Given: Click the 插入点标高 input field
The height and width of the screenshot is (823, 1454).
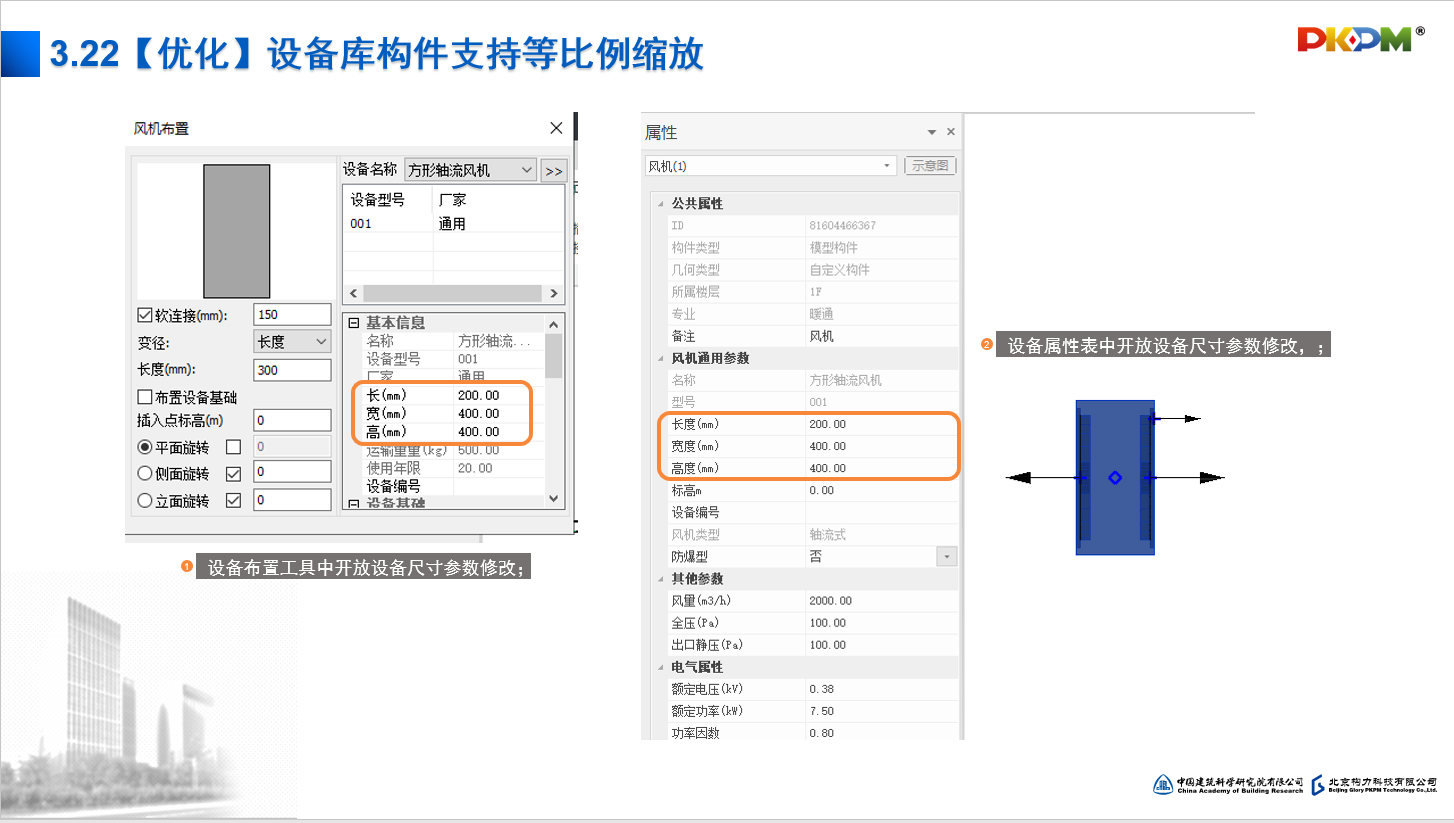Looking at the screenshot, I should click(292, 420).
